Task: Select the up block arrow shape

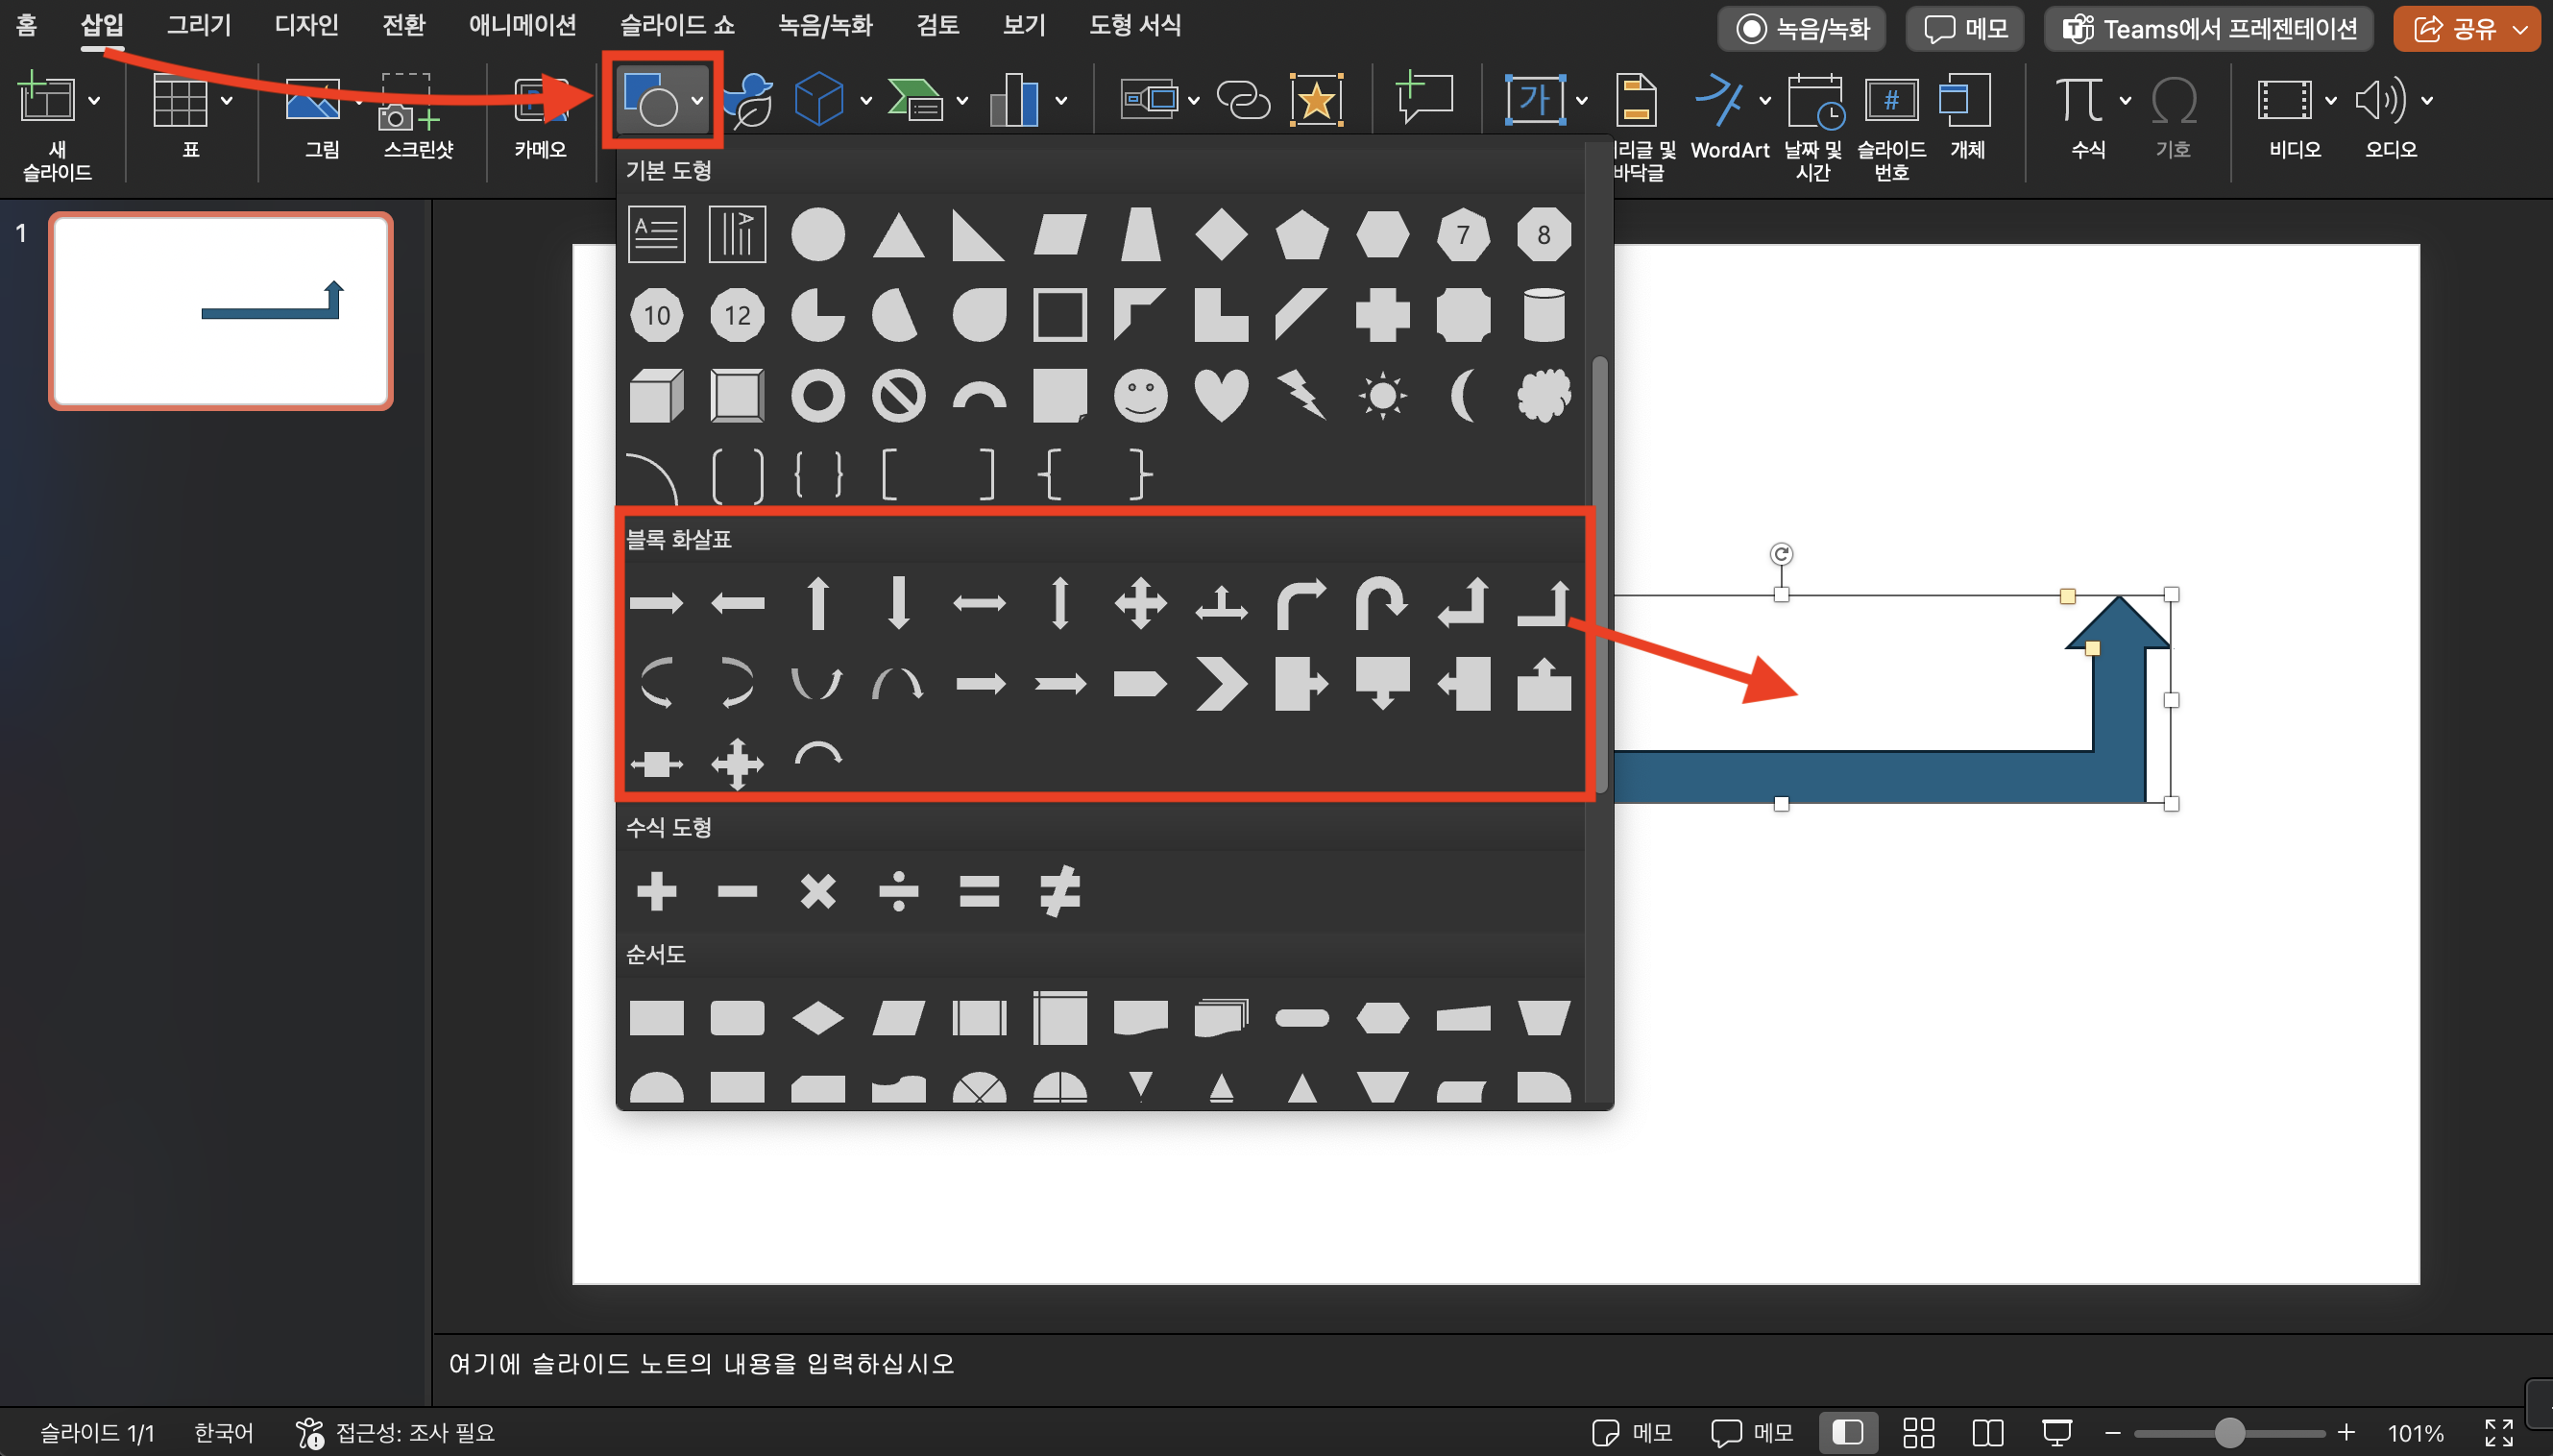Action: pos(818,603)
